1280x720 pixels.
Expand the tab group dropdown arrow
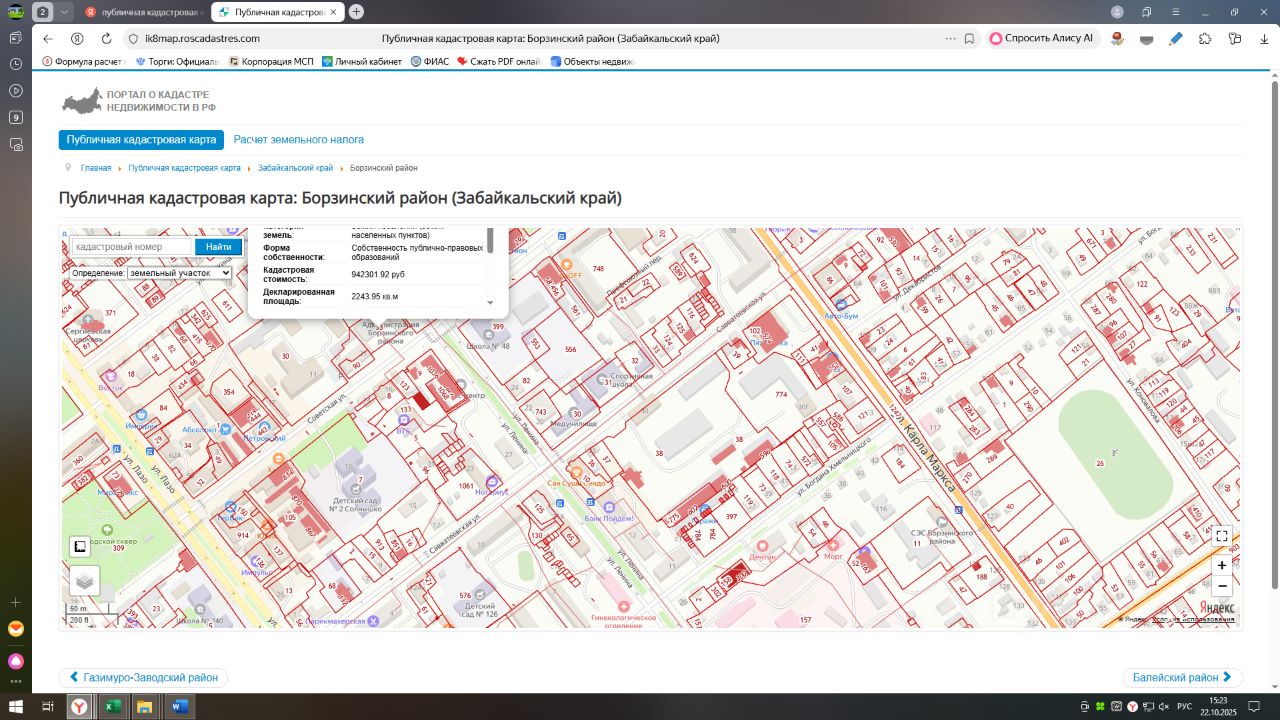tap(65, 12)
